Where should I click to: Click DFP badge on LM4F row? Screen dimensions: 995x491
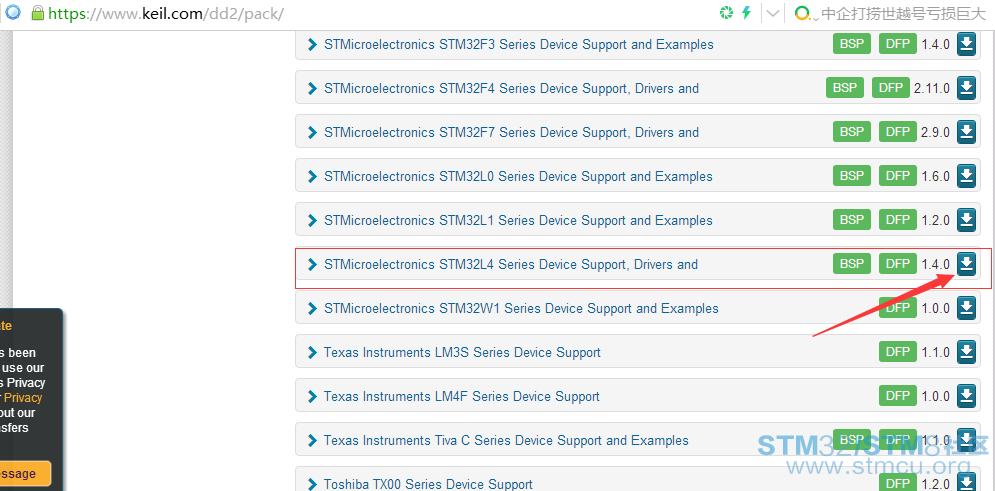[898, 396]
